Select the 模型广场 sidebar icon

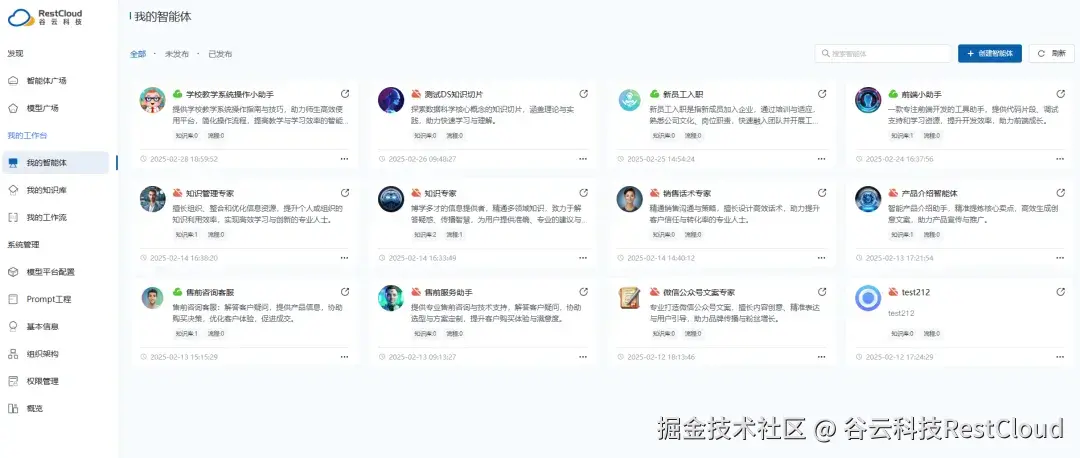tap(12, 108)
